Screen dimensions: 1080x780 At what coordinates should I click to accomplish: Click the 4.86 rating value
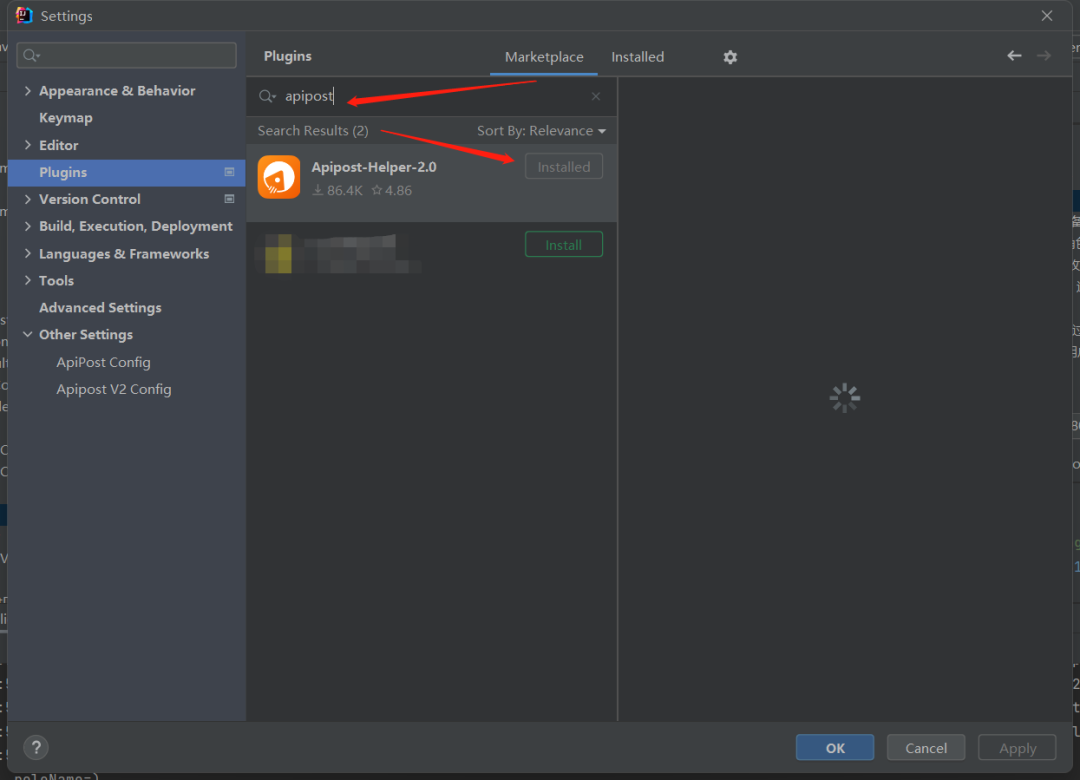(x=392, y=191)
